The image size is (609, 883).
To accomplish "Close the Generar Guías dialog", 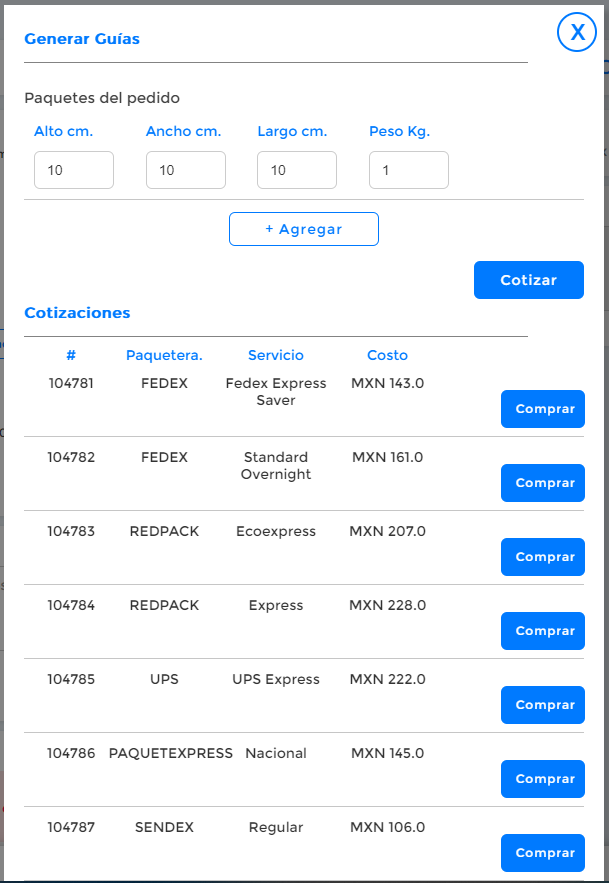I will click(x=577, y=33).
